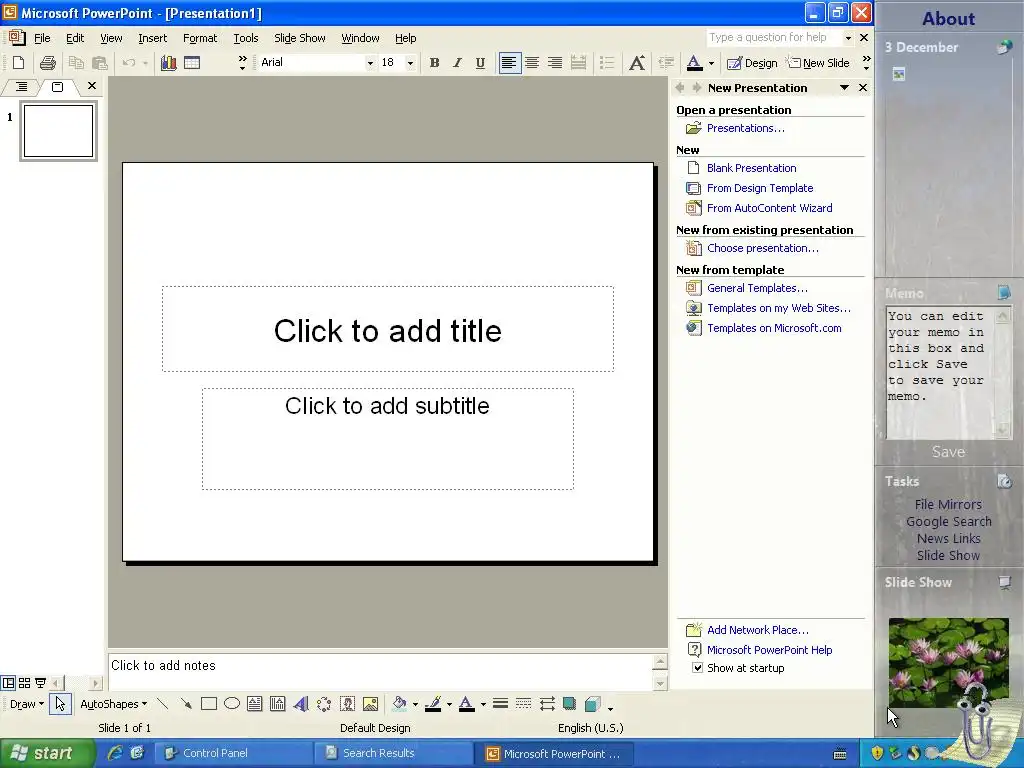Viewport: 1024px width, 768px height.
Task: Click the Paste clipboard icon
Action: click(99, 63)
